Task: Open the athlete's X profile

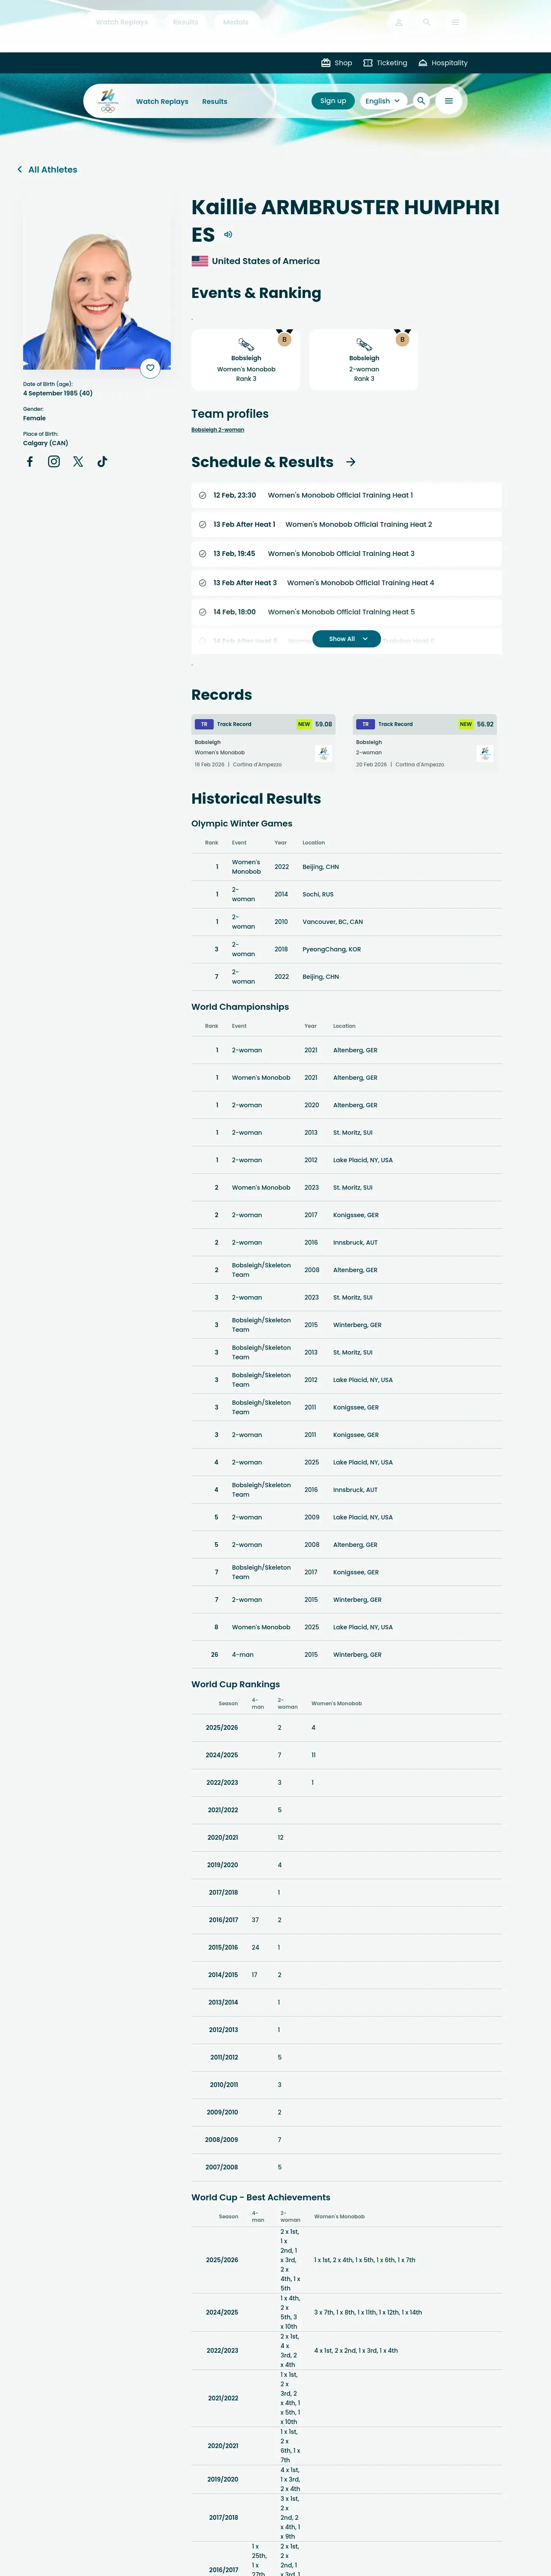Action: 78,462
